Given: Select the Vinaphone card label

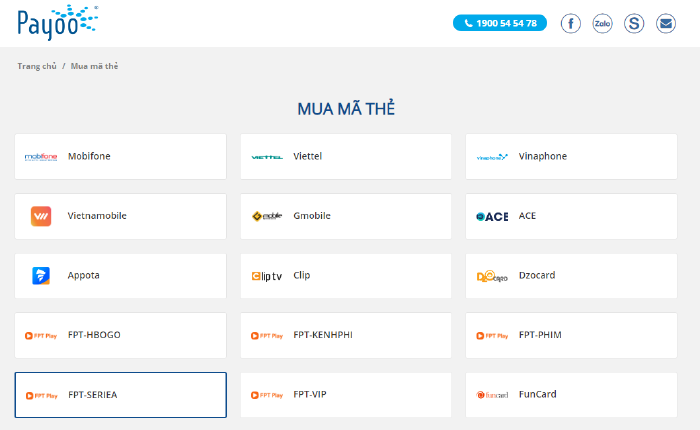Looking at the screenshot, I should (542, 156).
